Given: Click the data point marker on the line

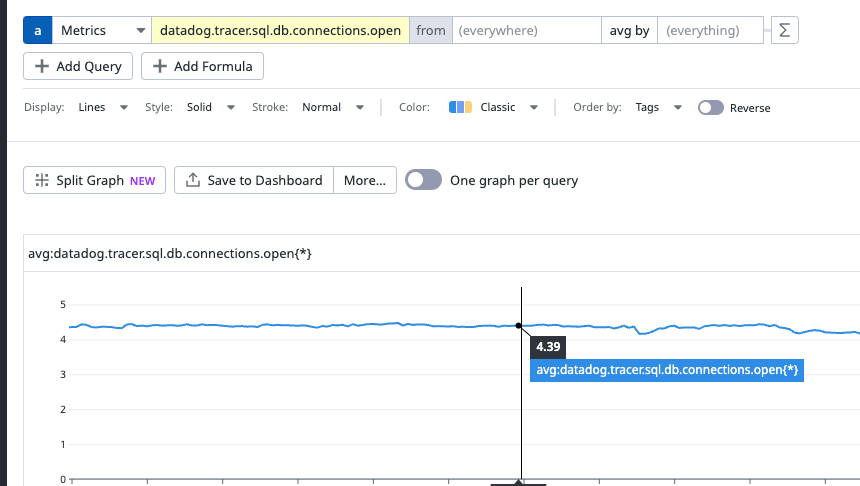Looking at the screenshot, I should click(518, 326).
